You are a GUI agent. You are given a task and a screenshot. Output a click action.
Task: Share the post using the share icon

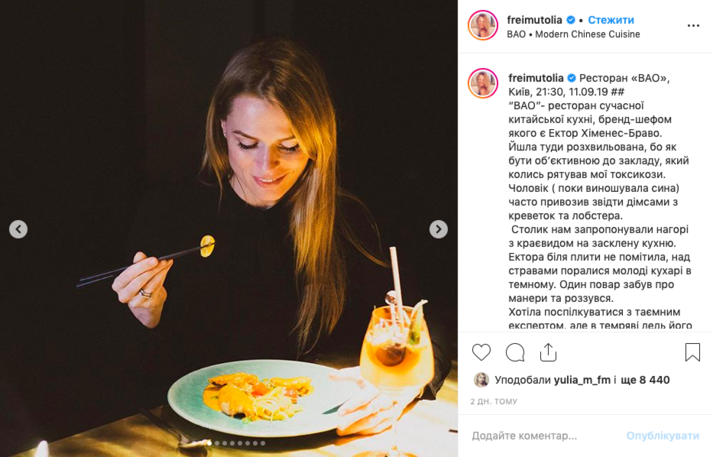[549, 352]
